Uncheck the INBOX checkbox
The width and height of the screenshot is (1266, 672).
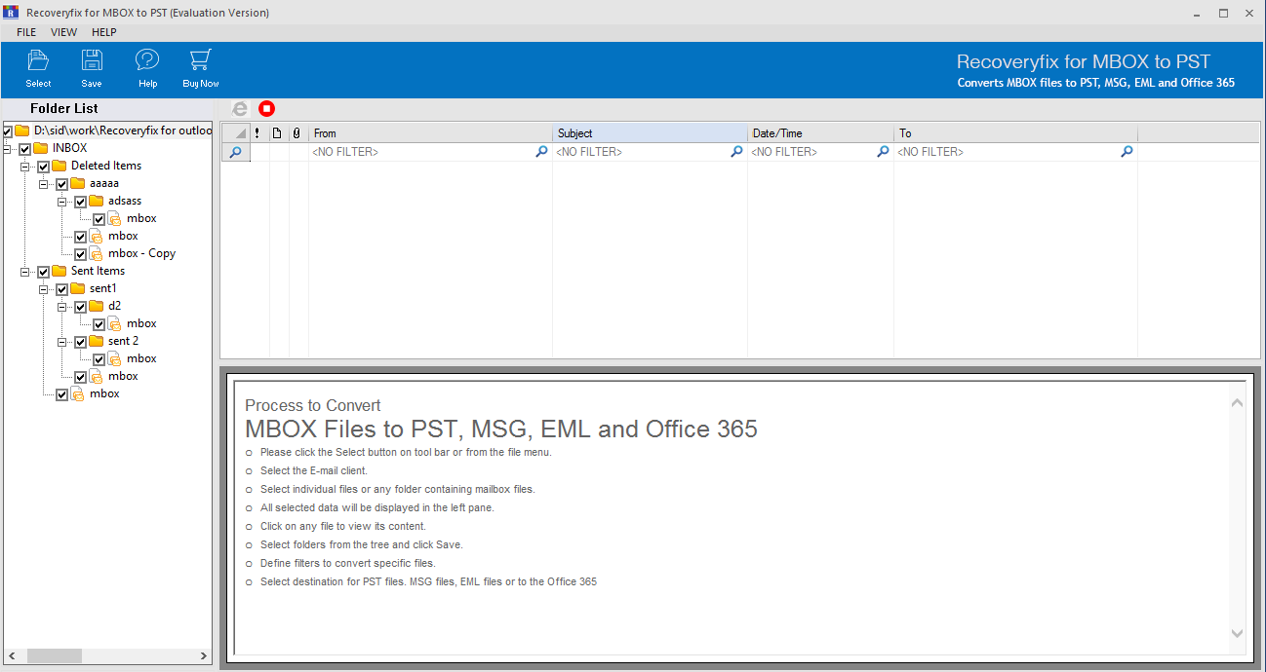(x=25, y=149)
